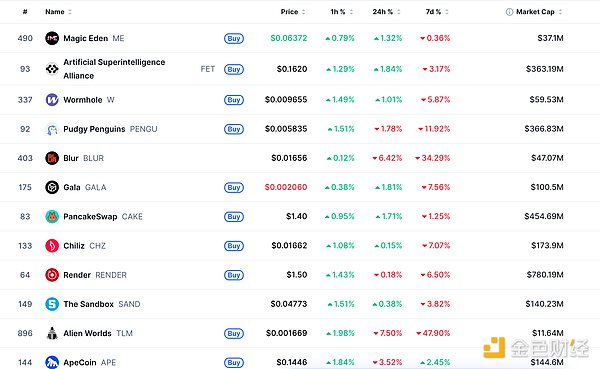Click The Sandbox blue logo icon
This screenshot has width=600, height=369.
52,304
